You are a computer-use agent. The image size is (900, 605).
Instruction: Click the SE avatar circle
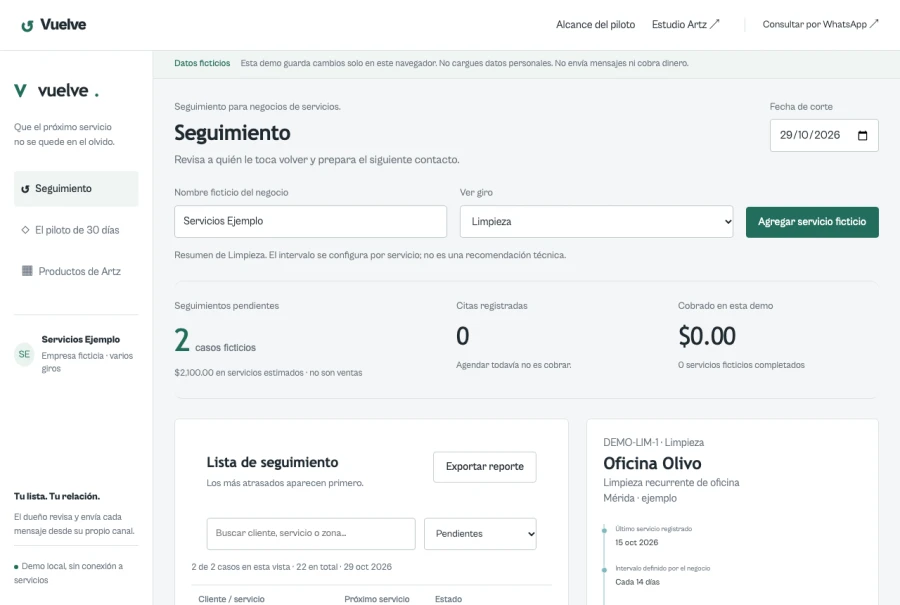point(24,354)
